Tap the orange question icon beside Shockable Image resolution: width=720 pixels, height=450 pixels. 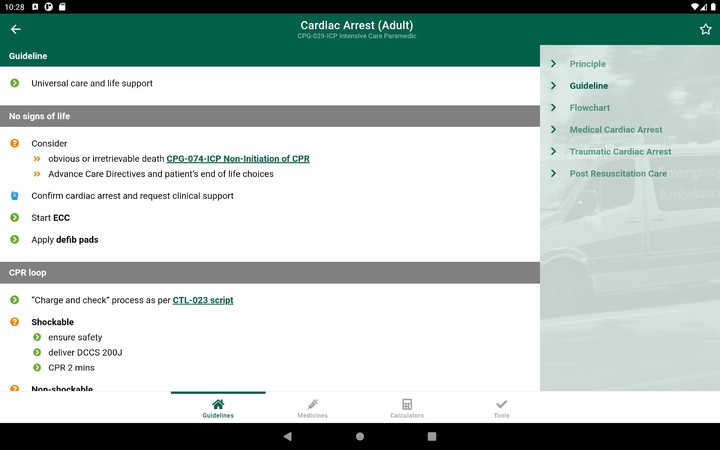15,322
